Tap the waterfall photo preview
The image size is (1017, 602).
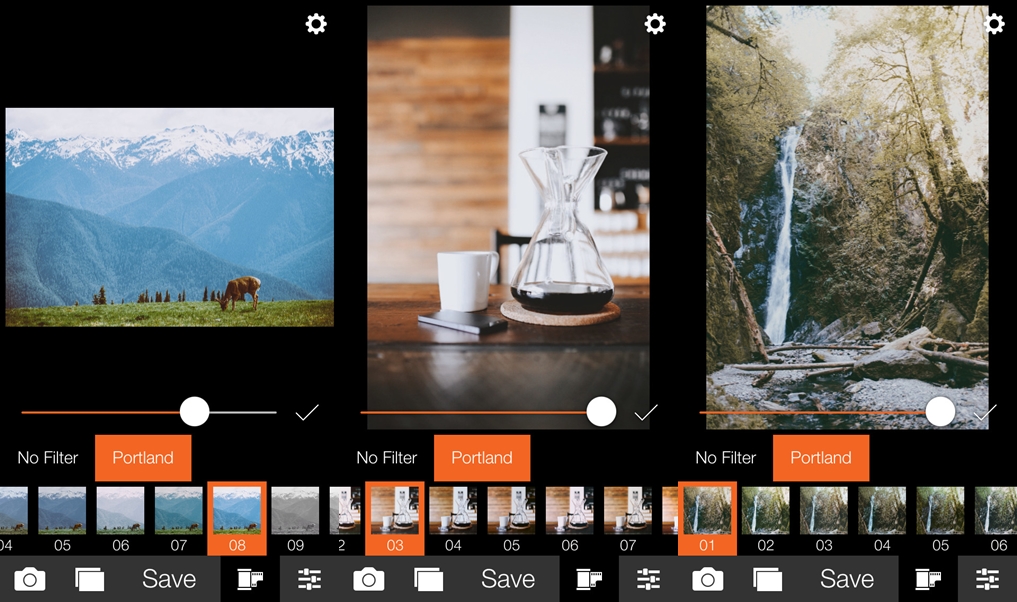[847, 217]
